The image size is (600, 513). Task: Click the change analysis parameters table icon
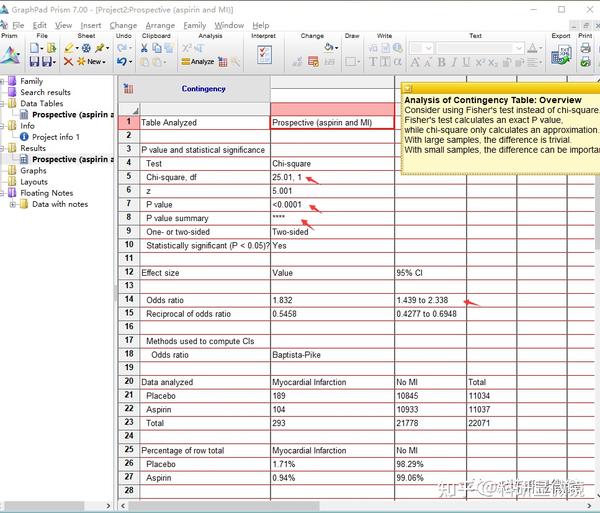point(223,61)
